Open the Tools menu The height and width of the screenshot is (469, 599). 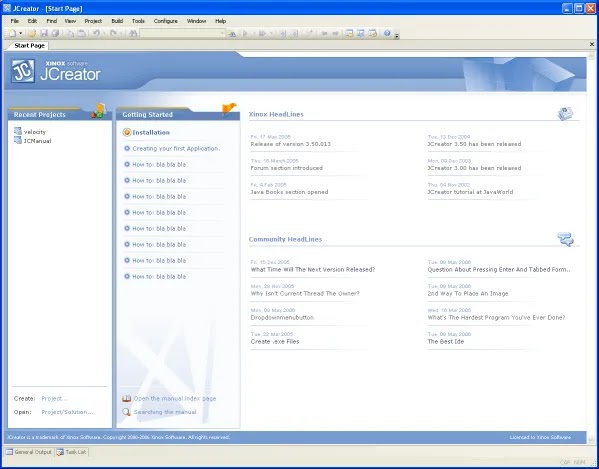point(138,21)
